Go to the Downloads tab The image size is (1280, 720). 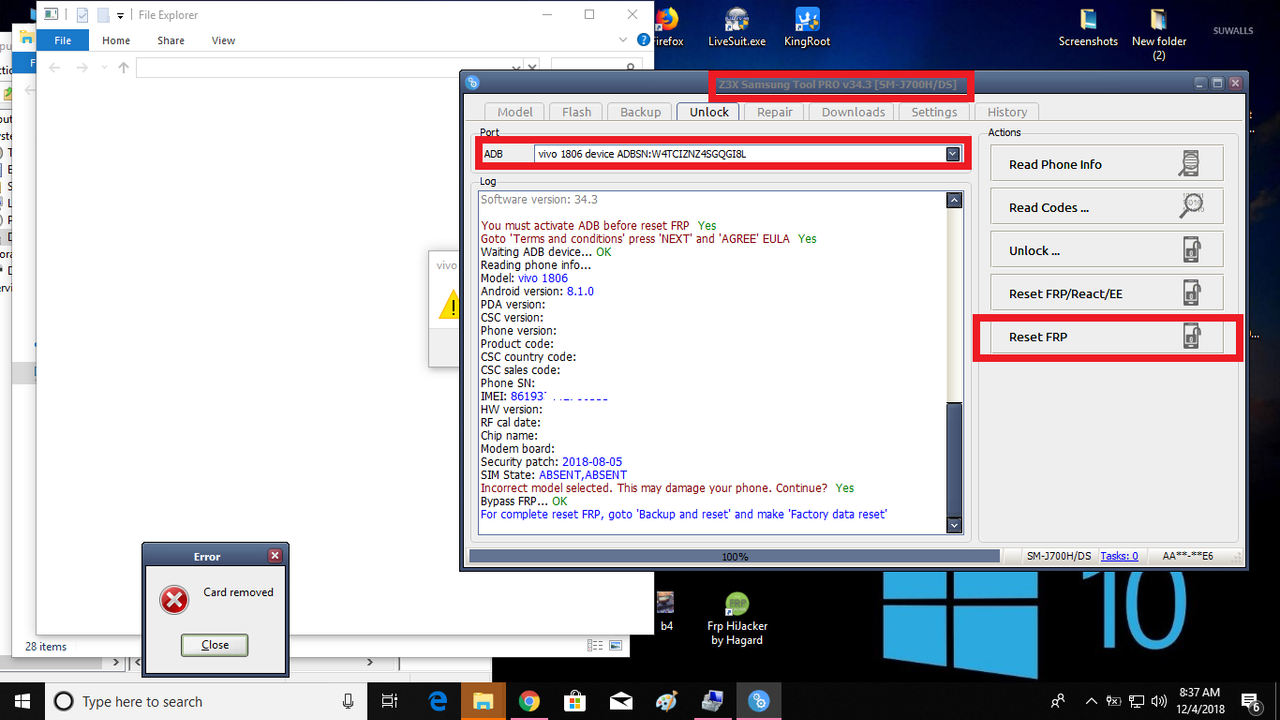[853, 112]
